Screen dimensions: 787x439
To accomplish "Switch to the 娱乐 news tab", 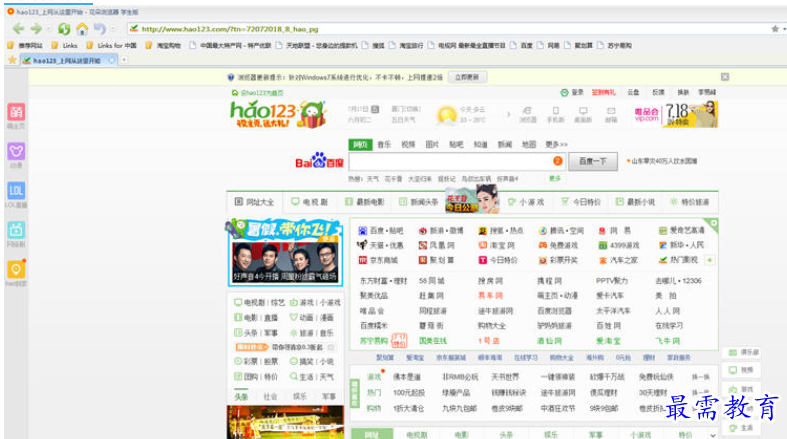I will [x=300, y=396].
